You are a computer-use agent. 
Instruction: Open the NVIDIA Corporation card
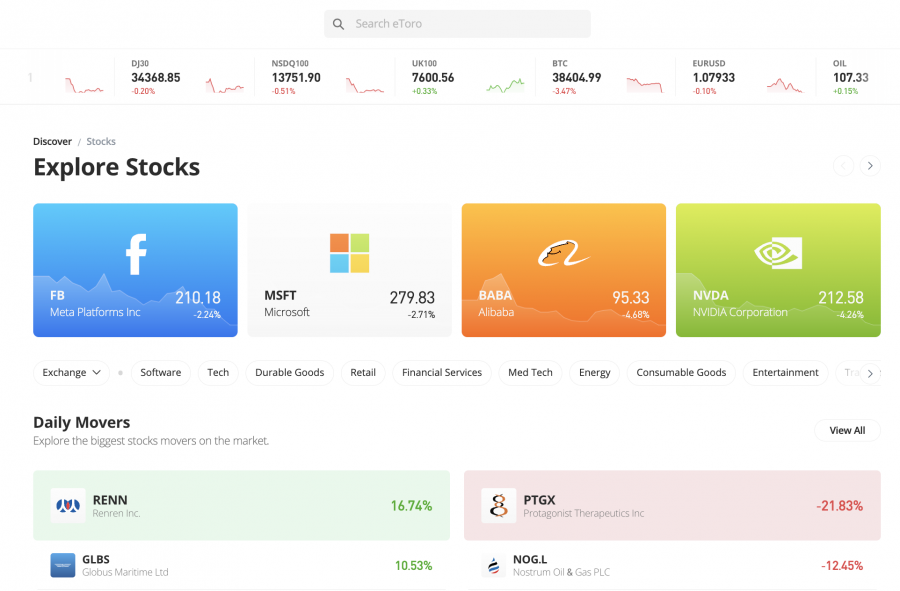778,270
